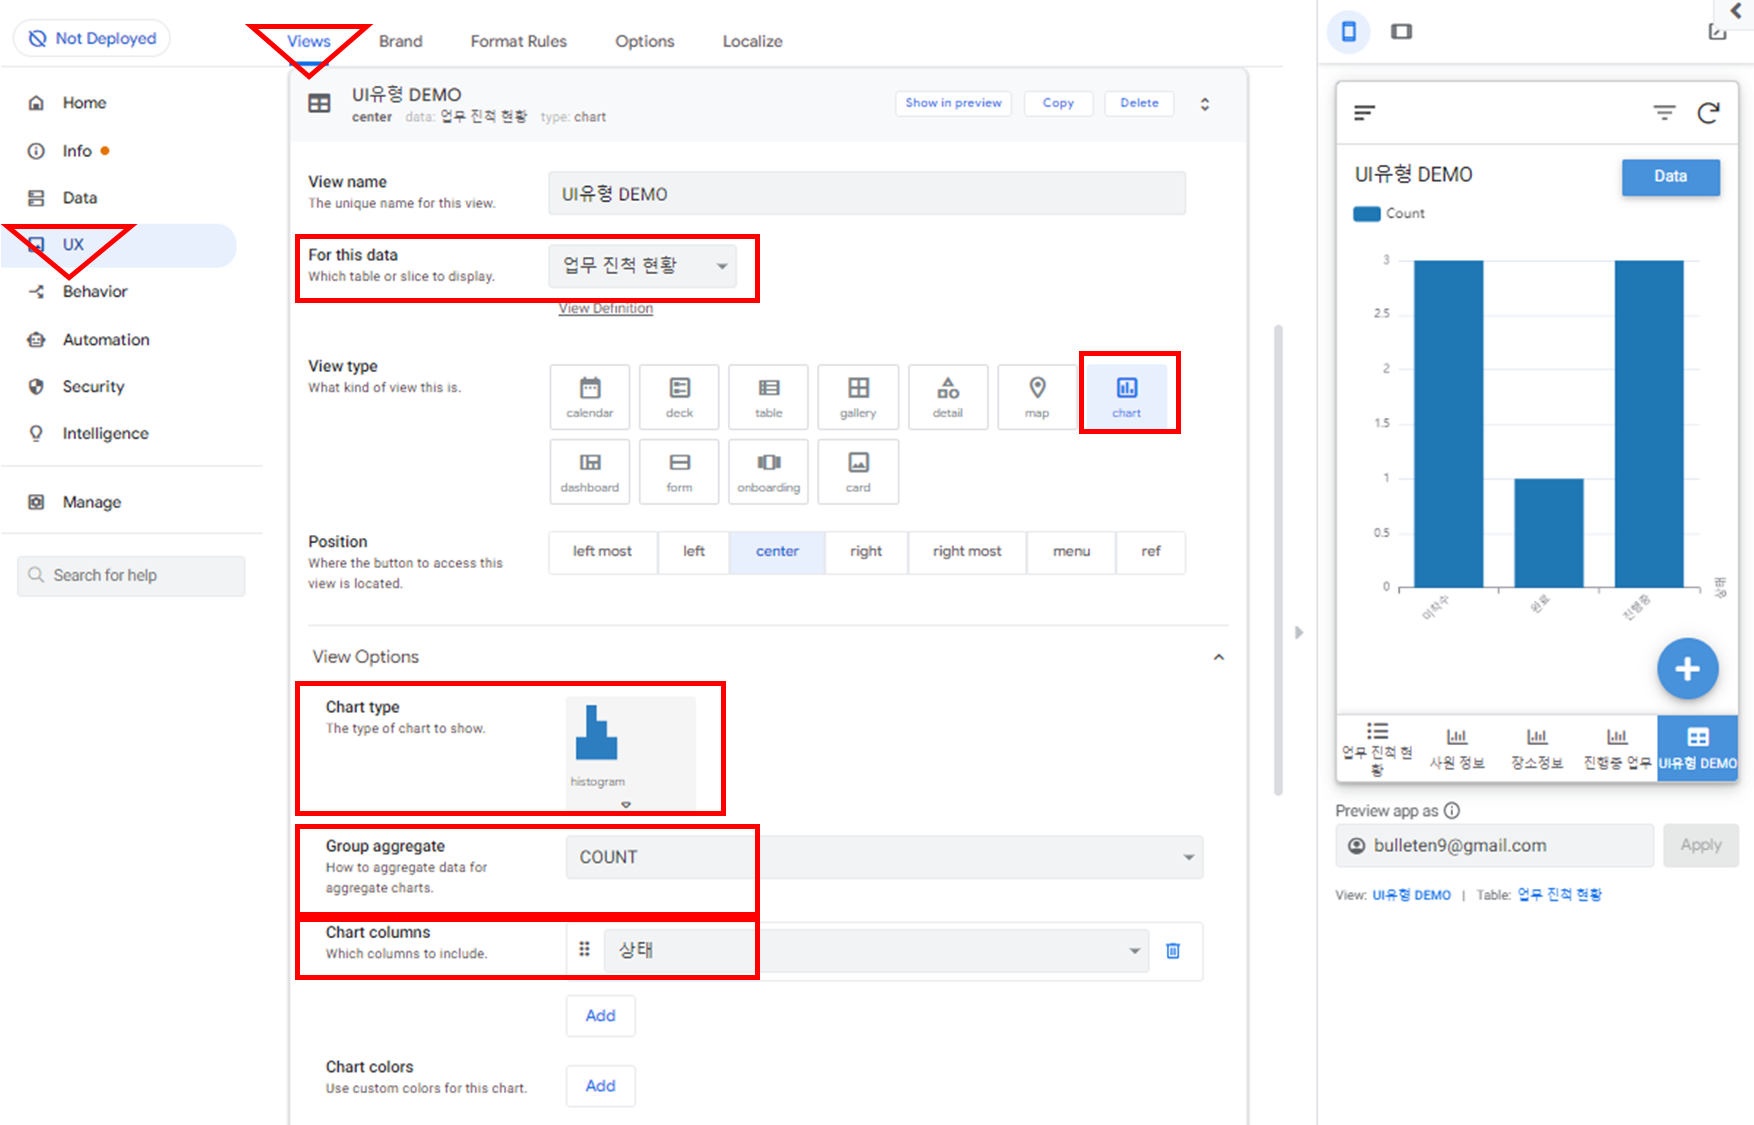Click the Not Deployed status button

click(92, 38)
